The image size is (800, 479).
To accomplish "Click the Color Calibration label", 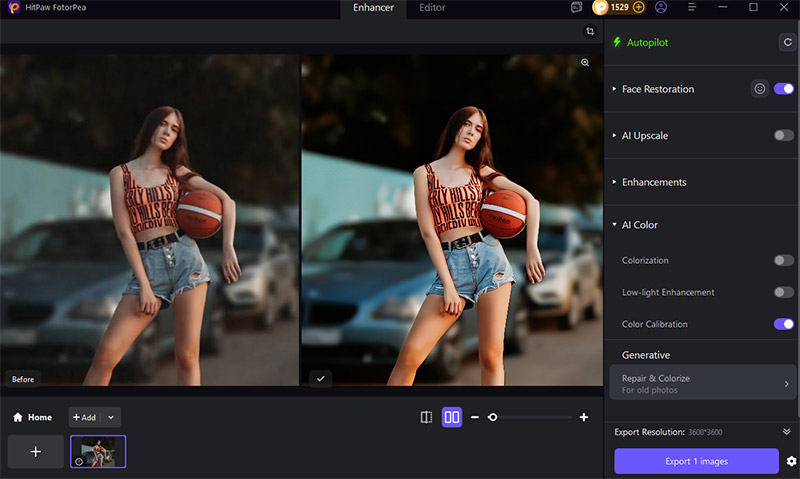I will (x=655, y=324).
